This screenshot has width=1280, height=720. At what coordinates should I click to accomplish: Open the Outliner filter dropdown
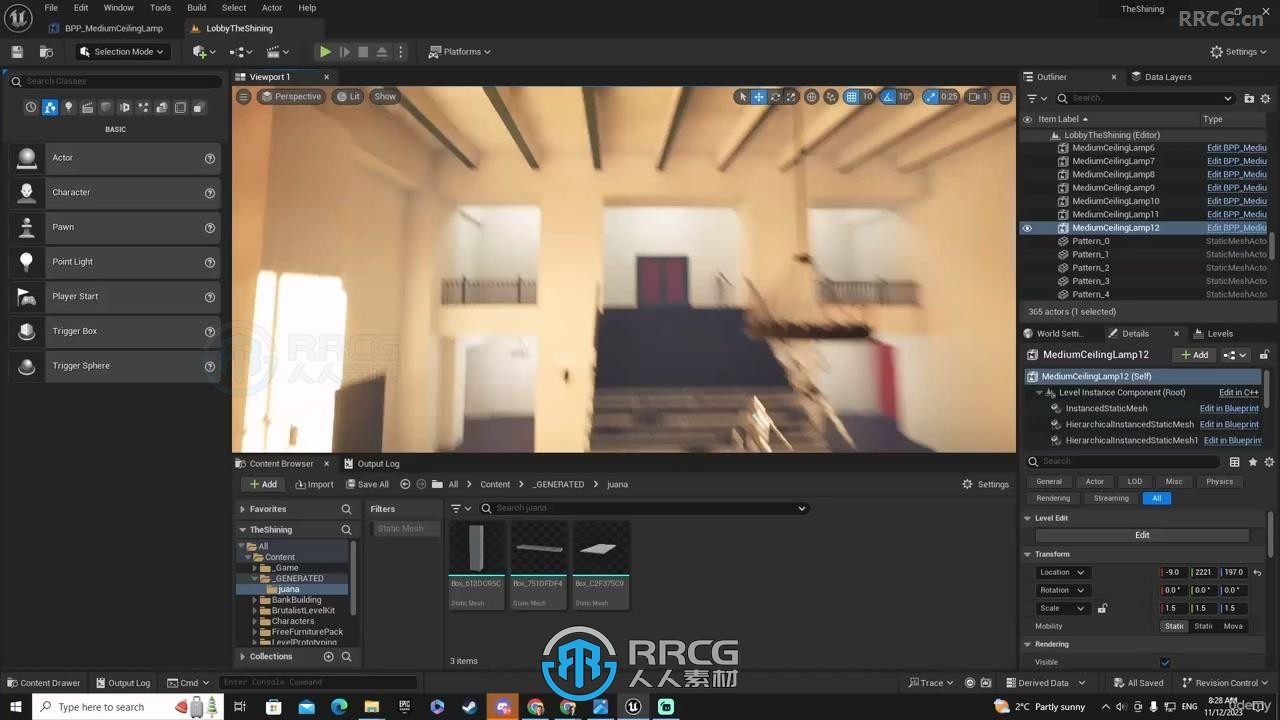point(1036,98)
